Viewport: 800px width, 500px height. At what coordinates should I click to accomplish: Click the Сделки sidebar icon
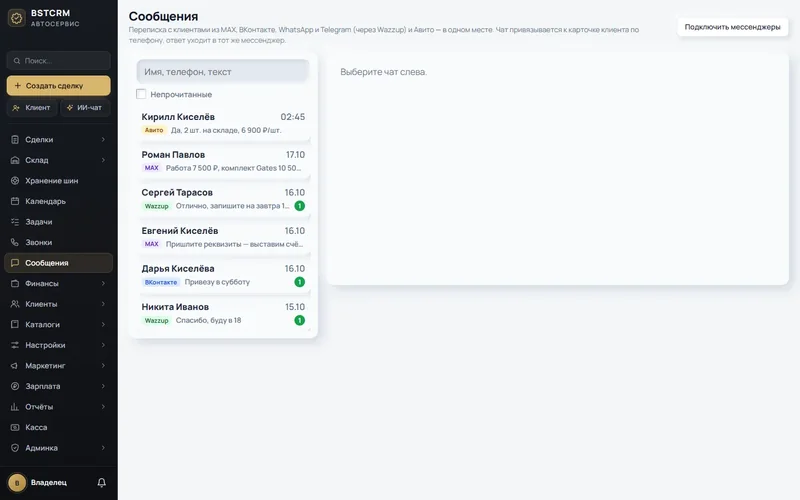coord(15,139)
